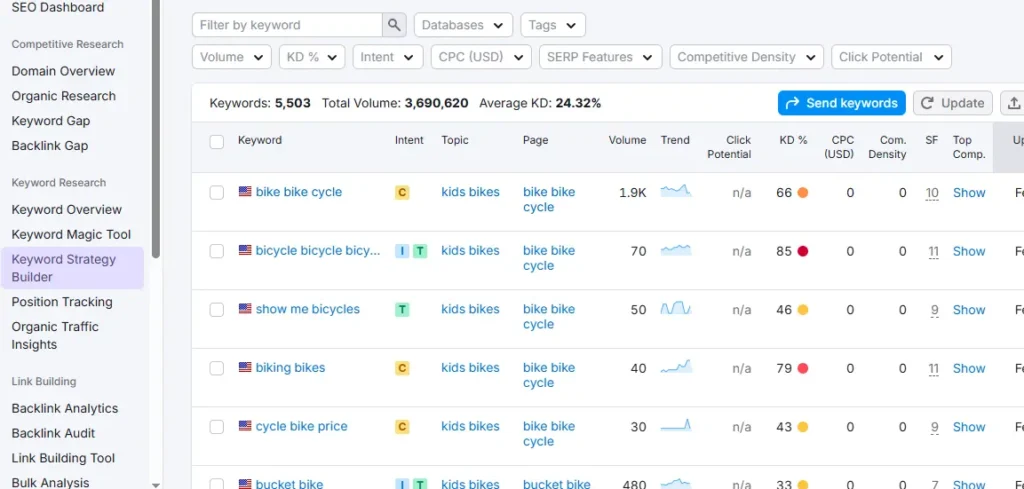
Task: Check the box for show me bicycles
Action: pos(217,310)
